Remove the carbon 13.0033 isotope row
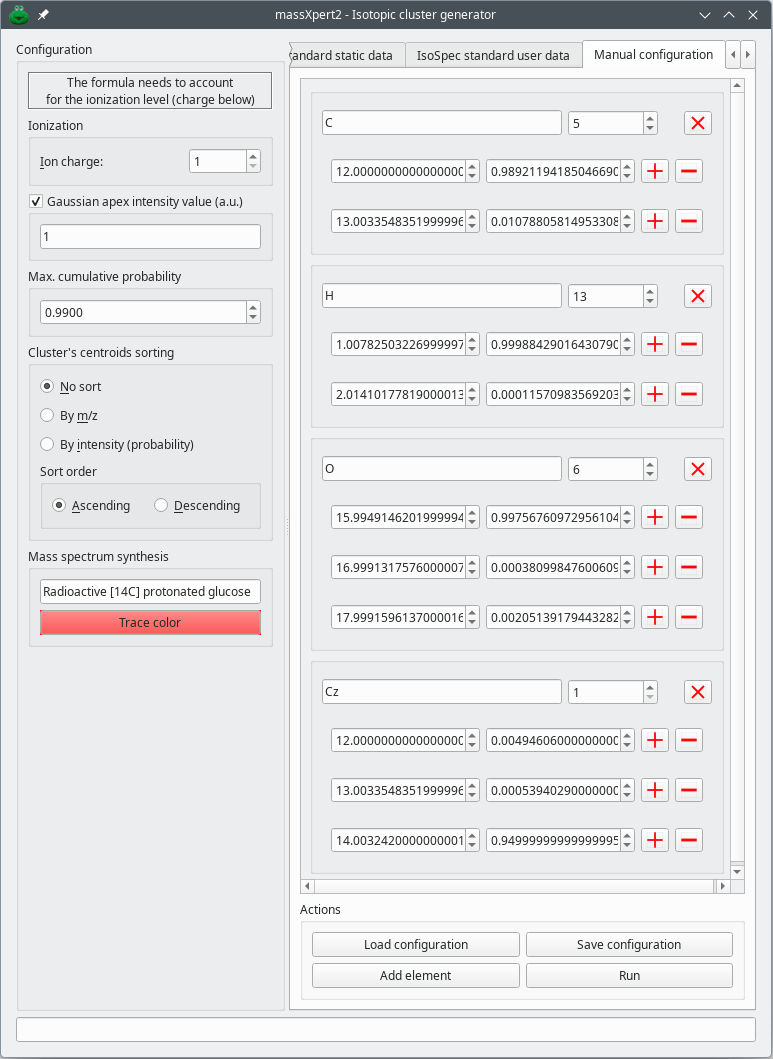 click(688, 221)
